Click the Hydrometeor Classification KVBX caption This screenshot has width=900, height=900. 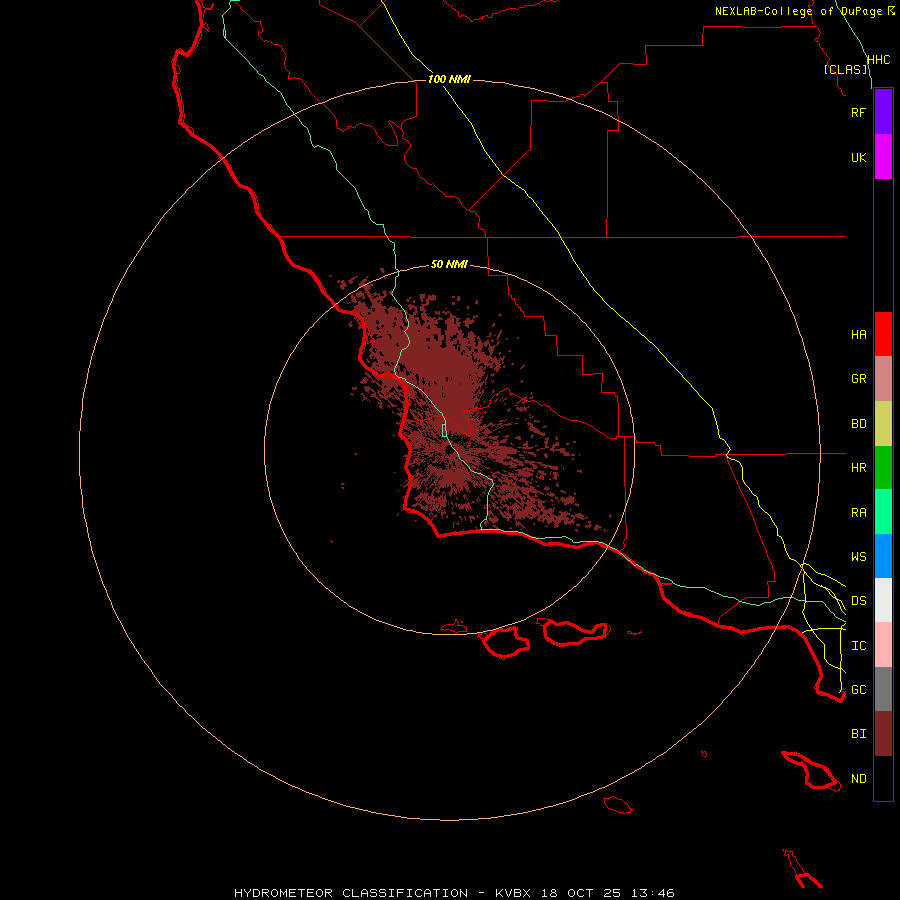click(454, 893)
